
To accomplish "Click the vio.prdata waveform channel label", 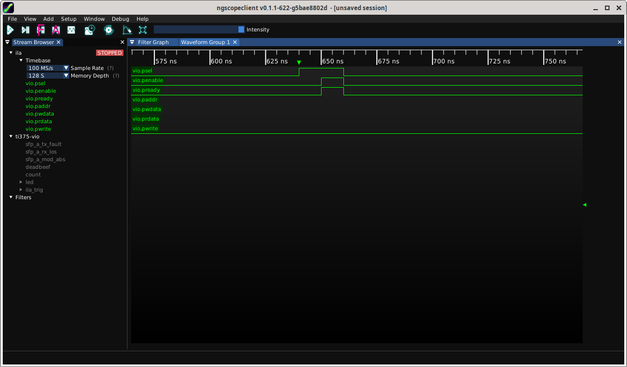I will 146,119.
